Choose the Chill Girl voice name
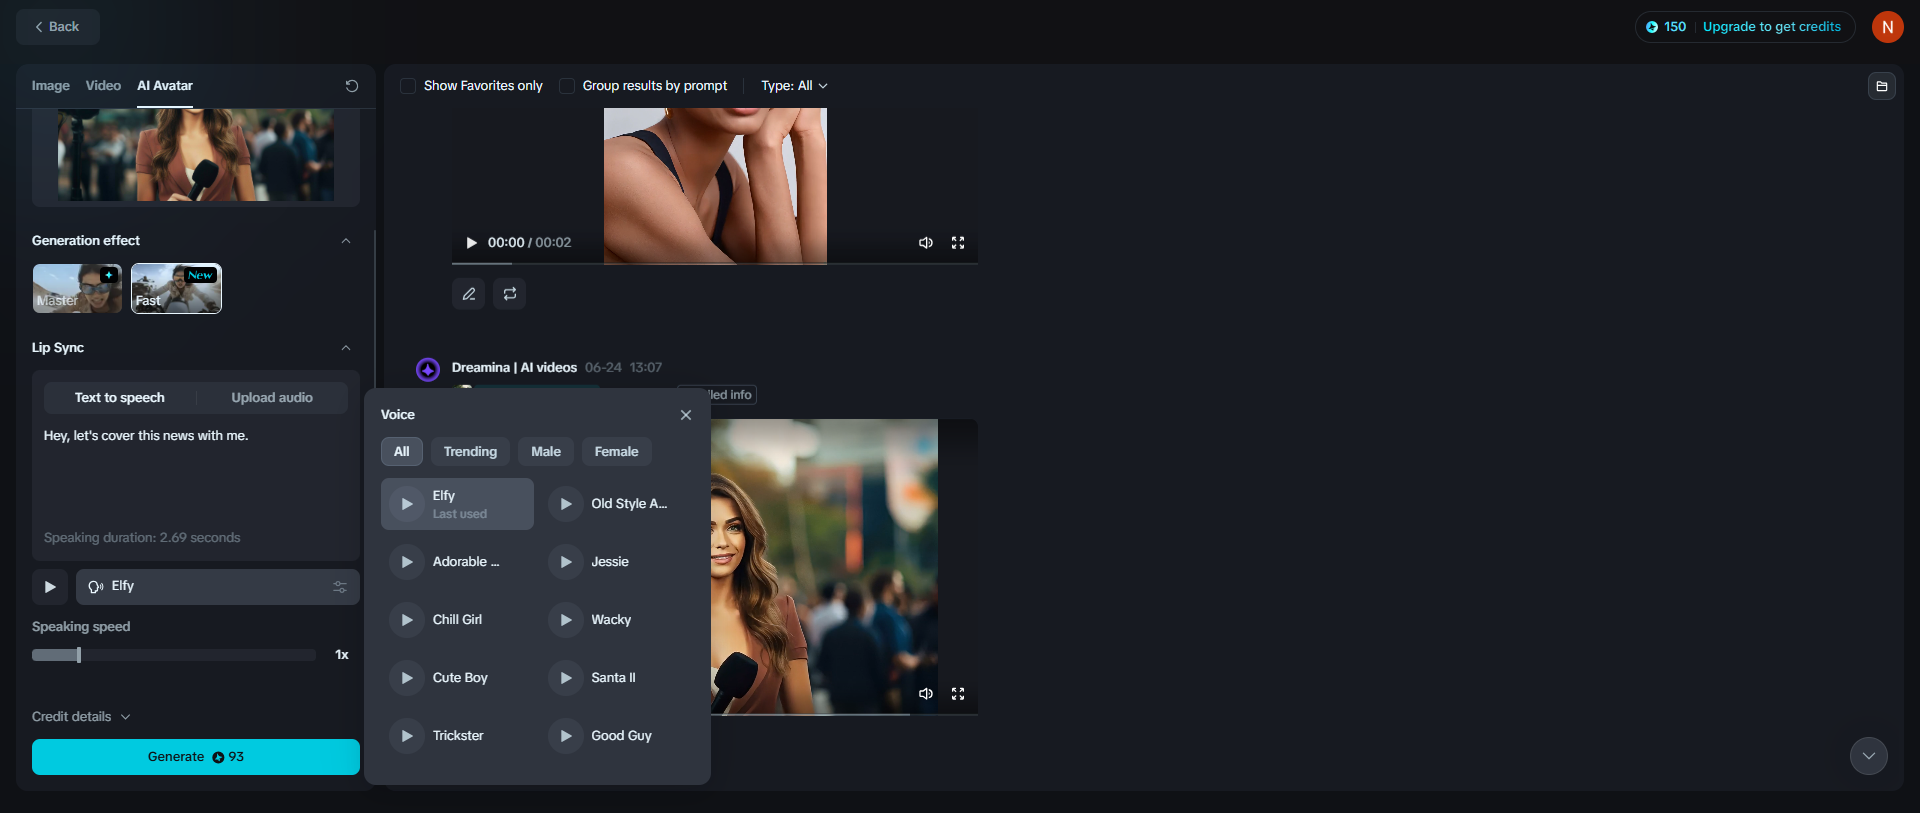Viewport: 1920px width, 813px height. tap(457, 620)
